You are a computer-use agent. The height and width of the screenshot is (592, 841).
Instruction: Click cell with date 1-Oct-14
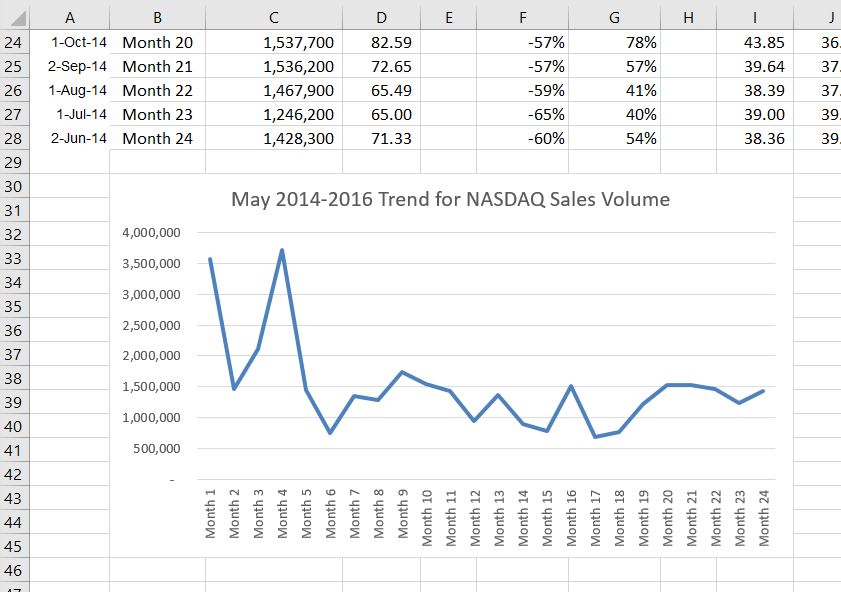tap(70, 42)
